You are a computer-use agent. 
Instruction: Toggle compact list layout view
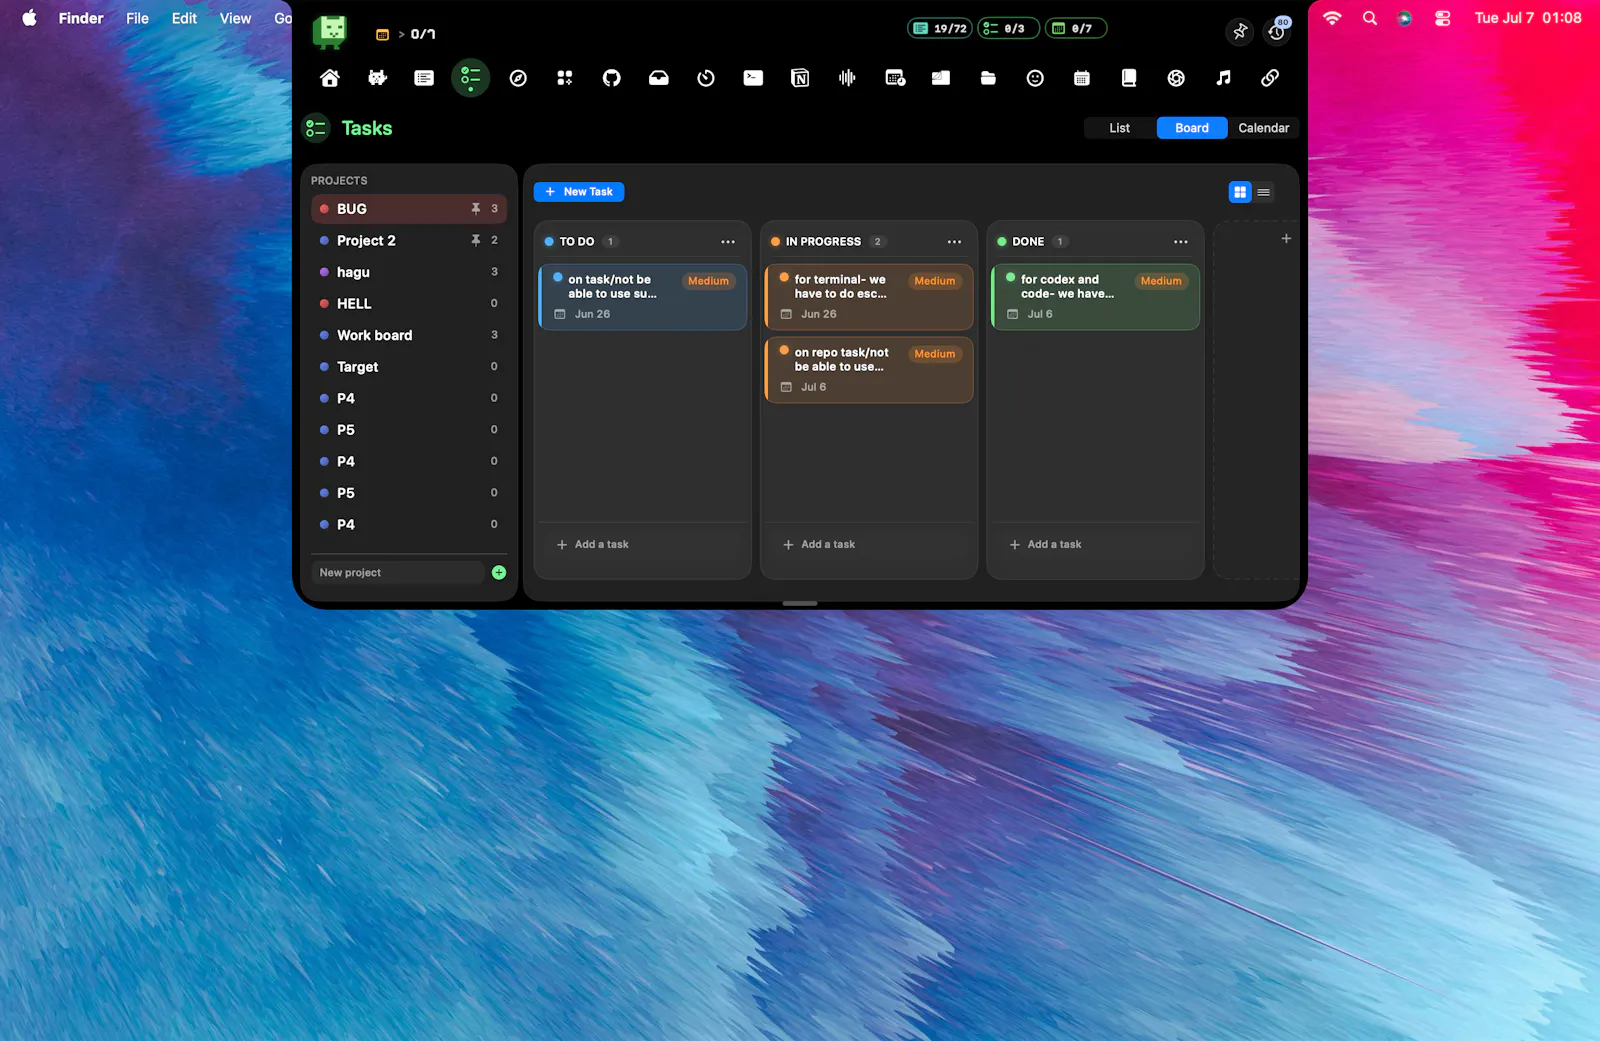[1264, 192]
